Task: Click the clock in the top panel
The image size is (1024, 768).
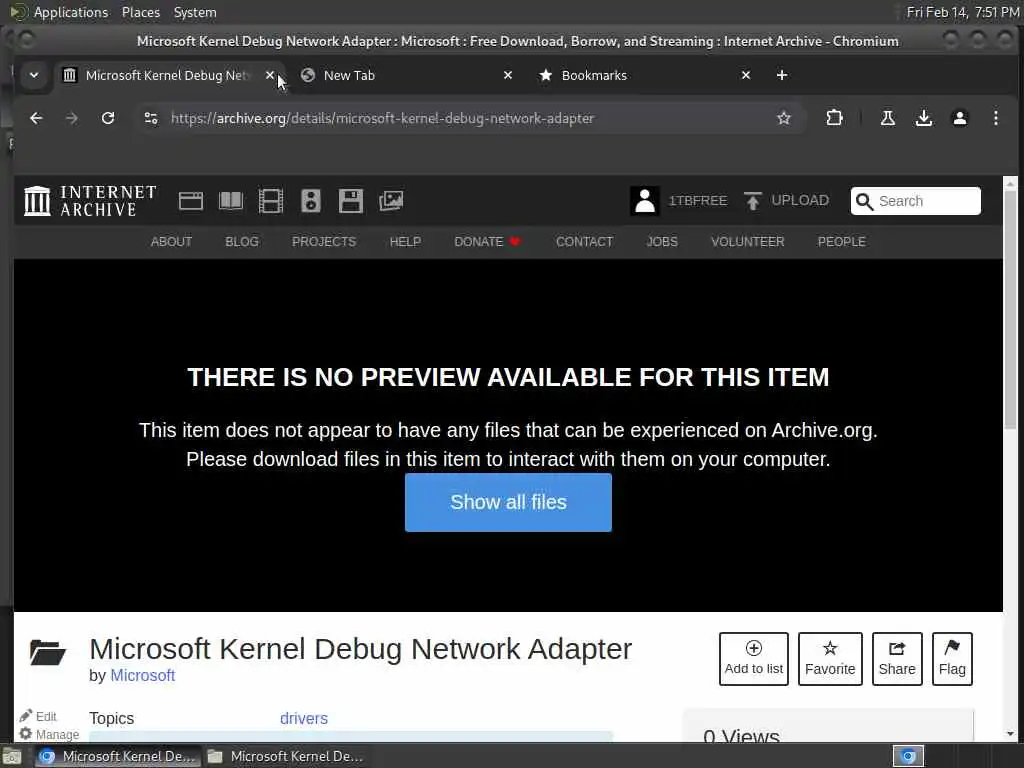Action: pos(963,12)
